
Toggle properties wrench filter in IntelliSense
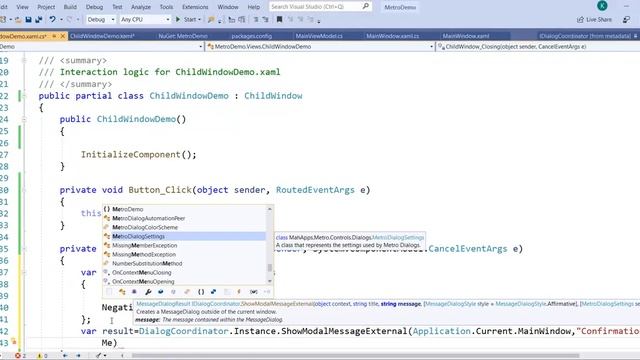tap(148, 291)
